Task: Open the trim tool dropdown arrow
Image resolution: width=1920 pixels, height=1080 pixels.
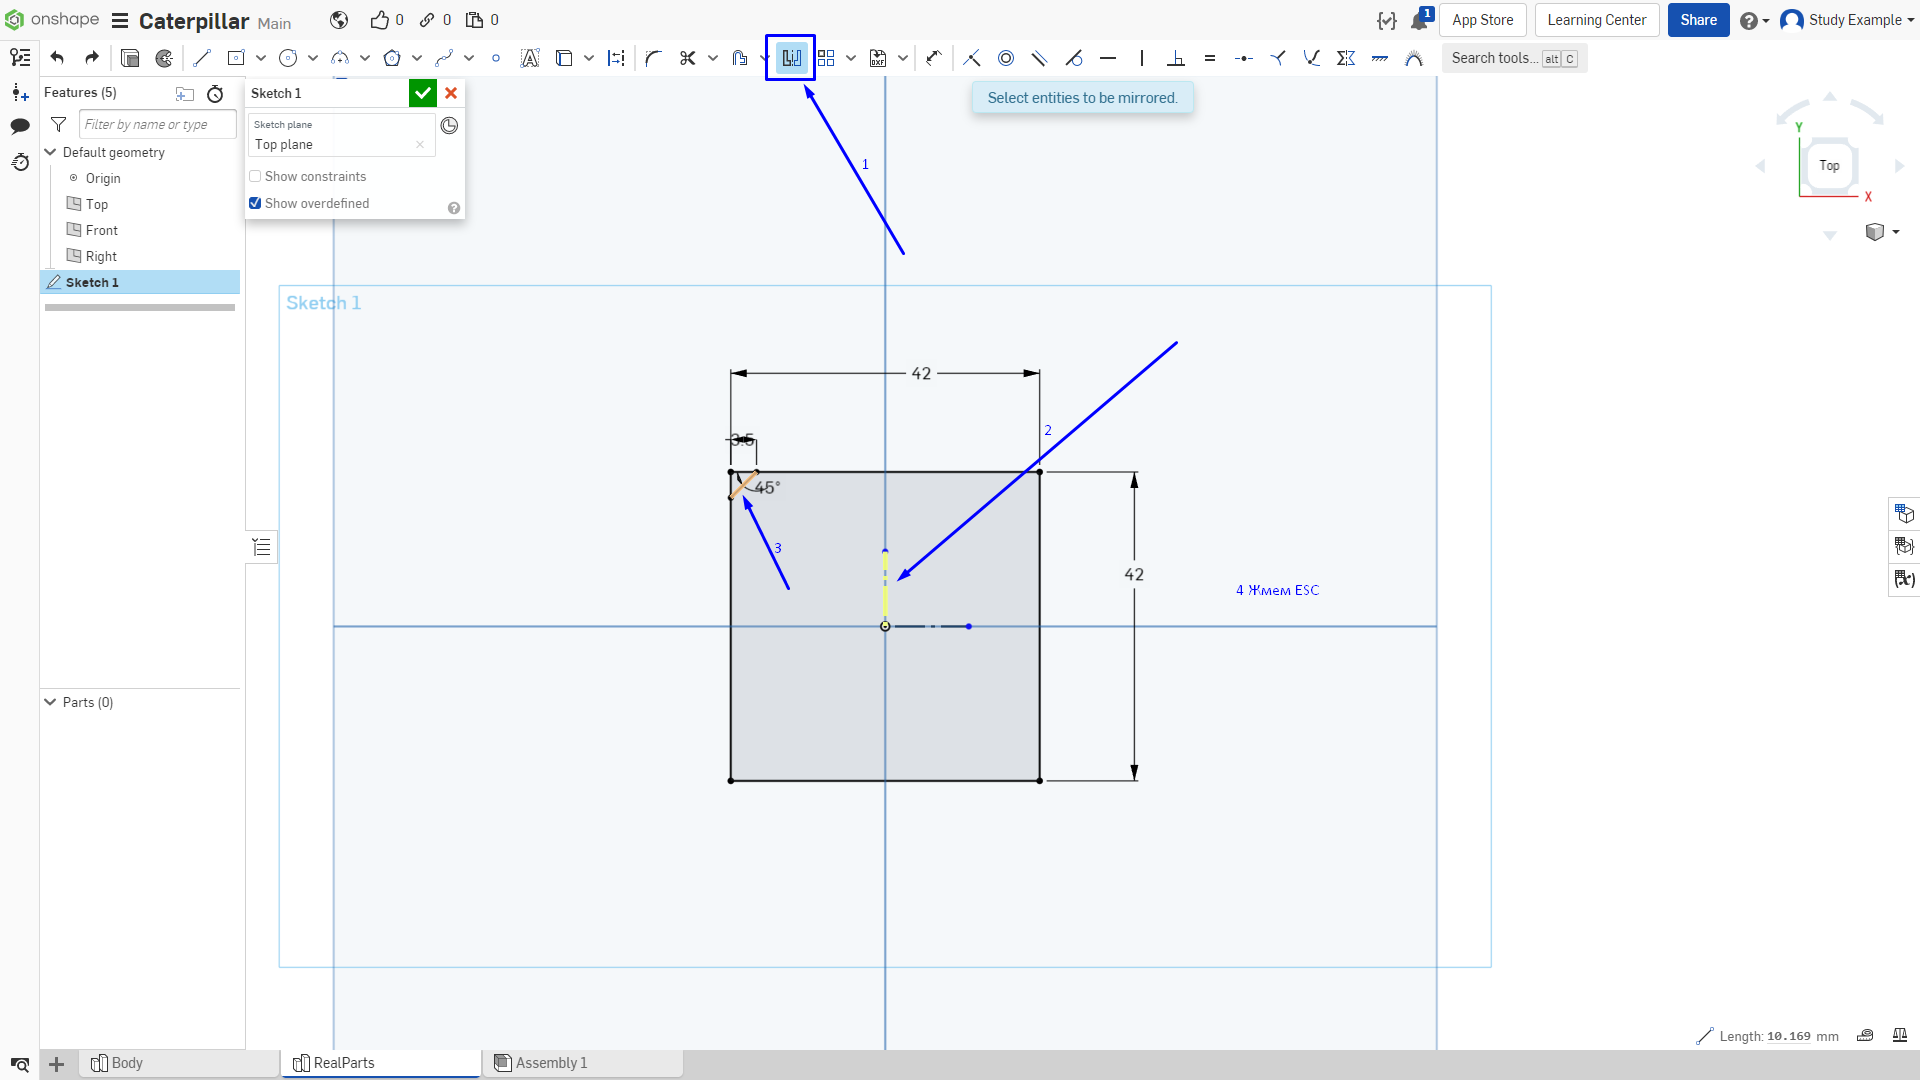Action: tap(713, 58)
